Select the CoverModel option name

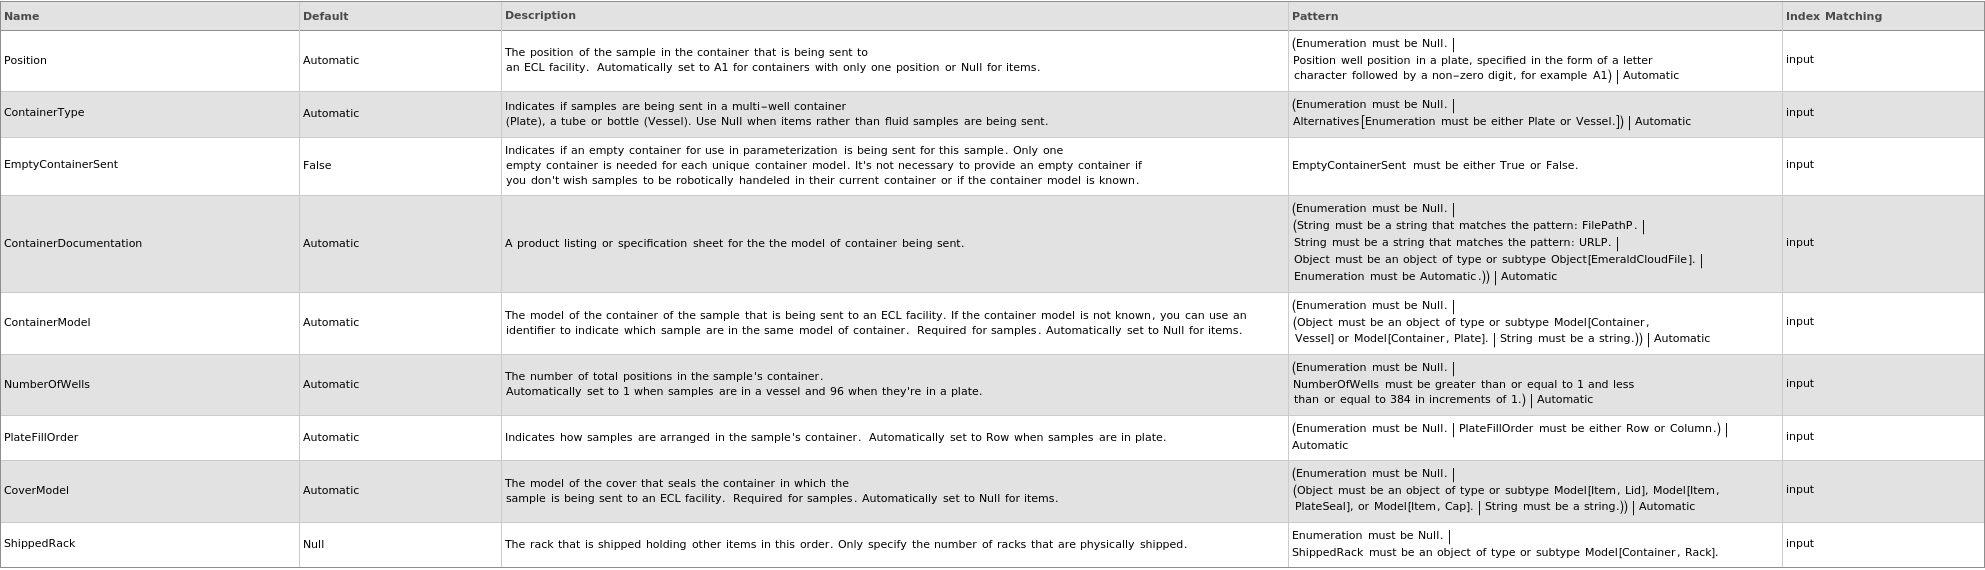37,491
